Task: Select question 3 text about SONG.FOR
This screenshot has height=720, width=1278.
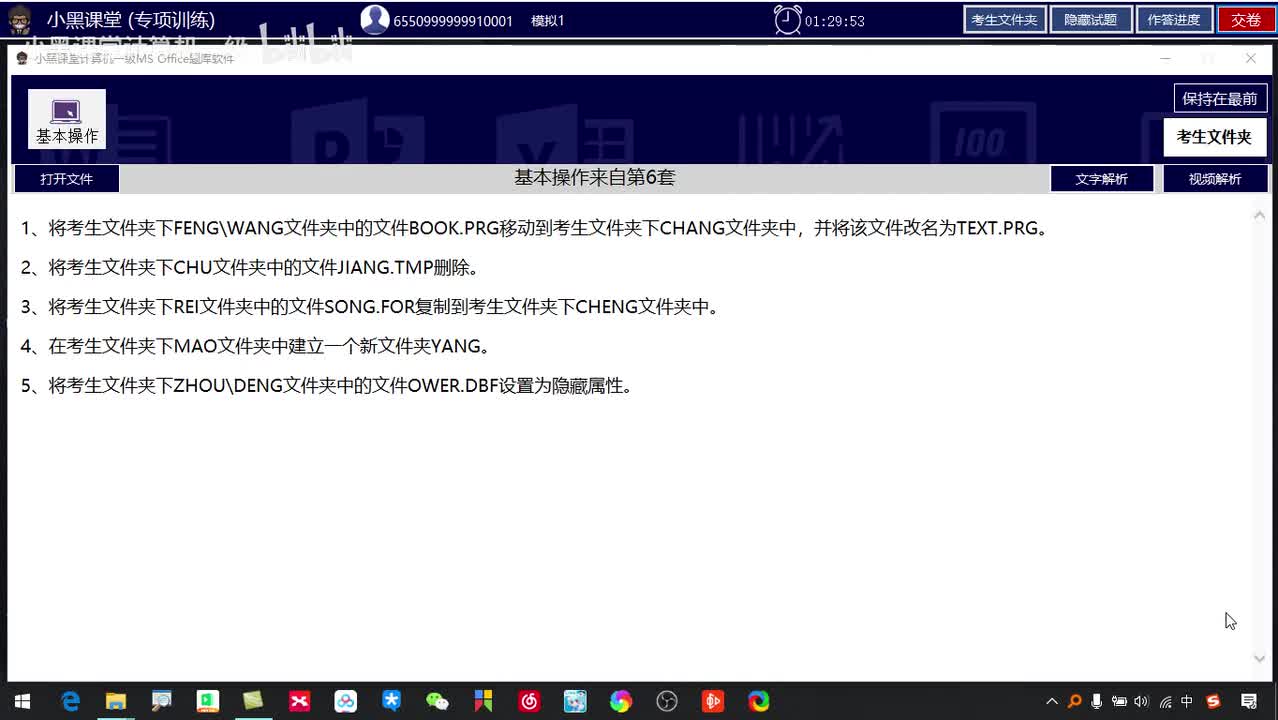Action: click(370, 307)
